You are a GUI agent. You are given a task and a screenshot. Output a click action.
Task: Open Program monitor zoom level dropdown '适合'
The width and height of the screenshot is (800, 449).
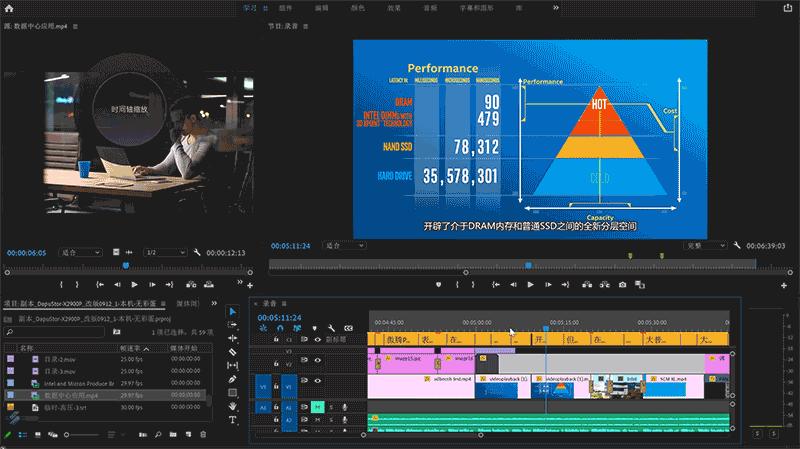click(345, 245)
